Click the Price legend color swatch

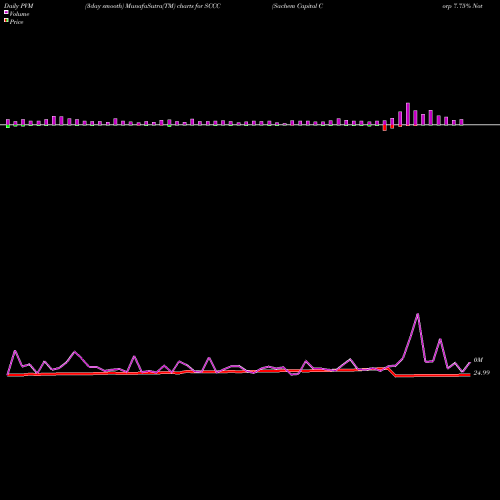pyautogui.click(x=6, y=21)
